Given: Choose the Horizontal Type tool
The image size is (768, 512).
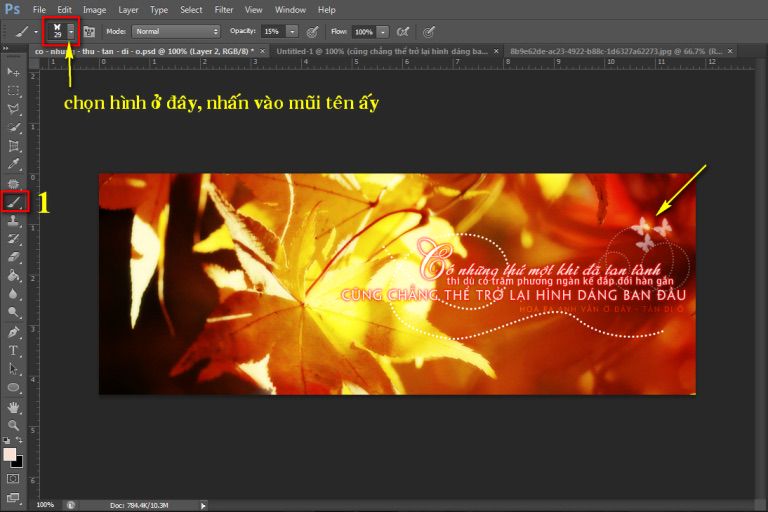Looking at the screenshot, I should coord(14,350).
